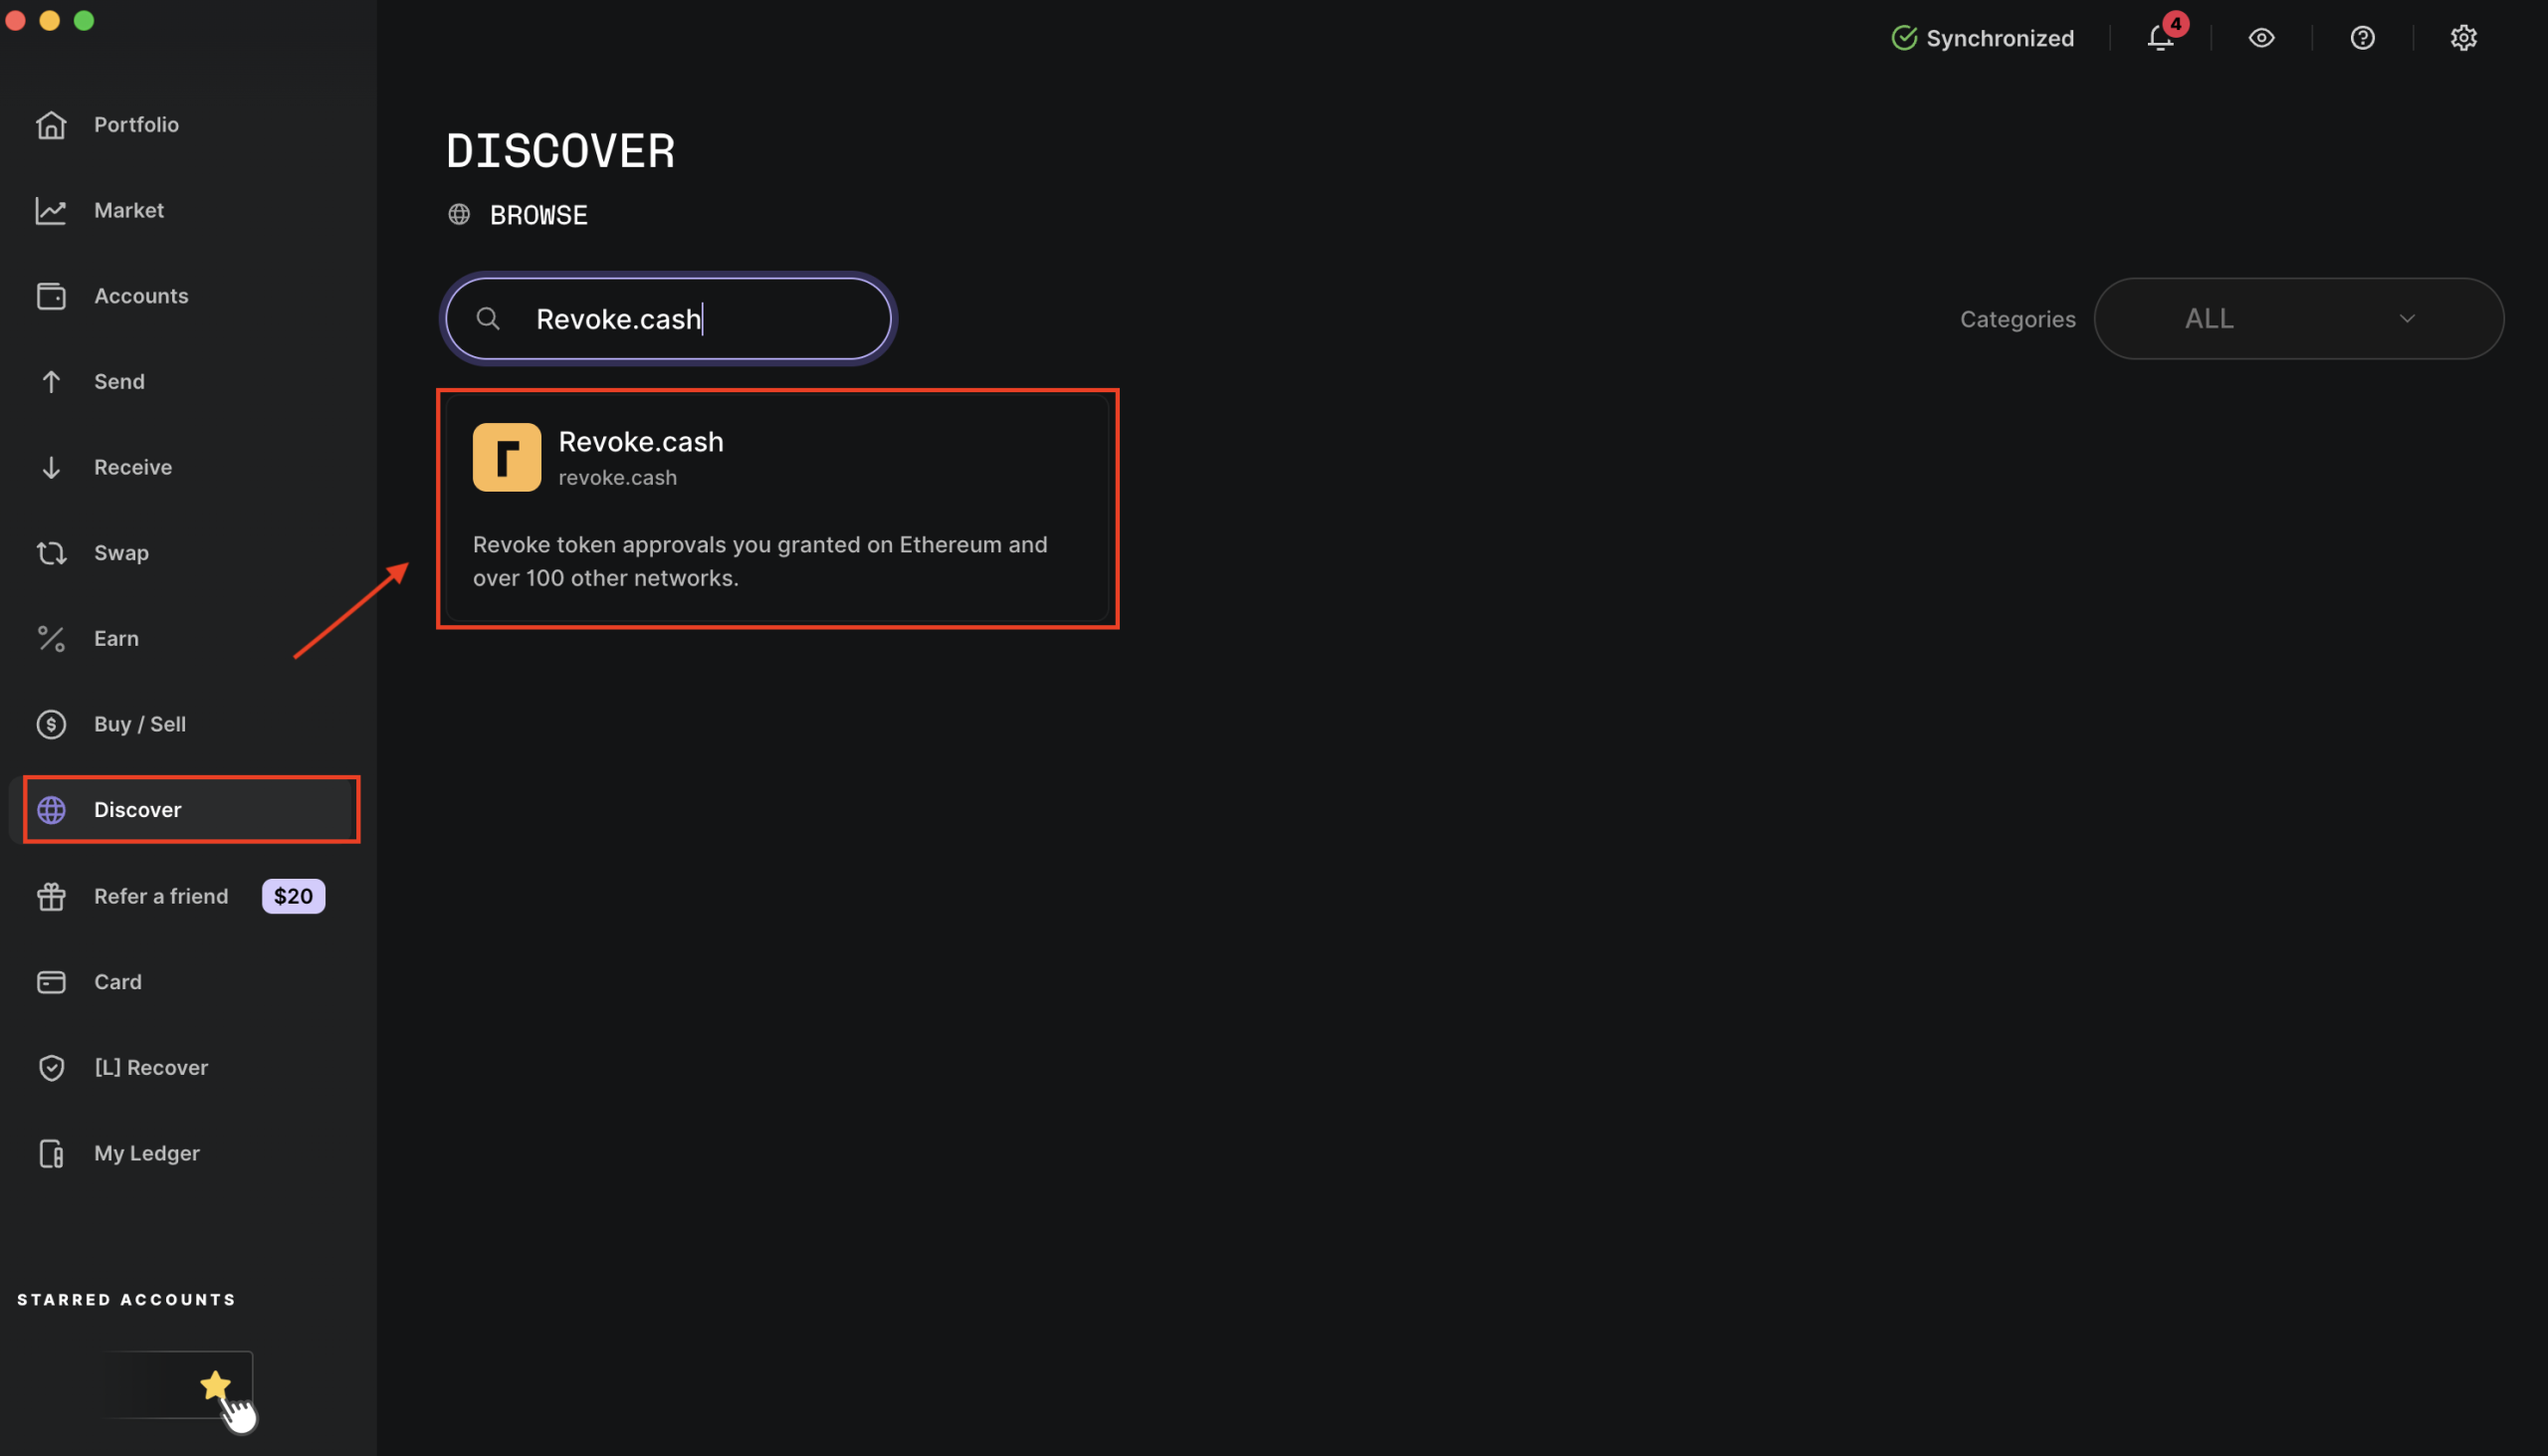Screen dimensions: 2548x1456
Task: Open the Portfolio sidebar item
Action: point(136,125)
